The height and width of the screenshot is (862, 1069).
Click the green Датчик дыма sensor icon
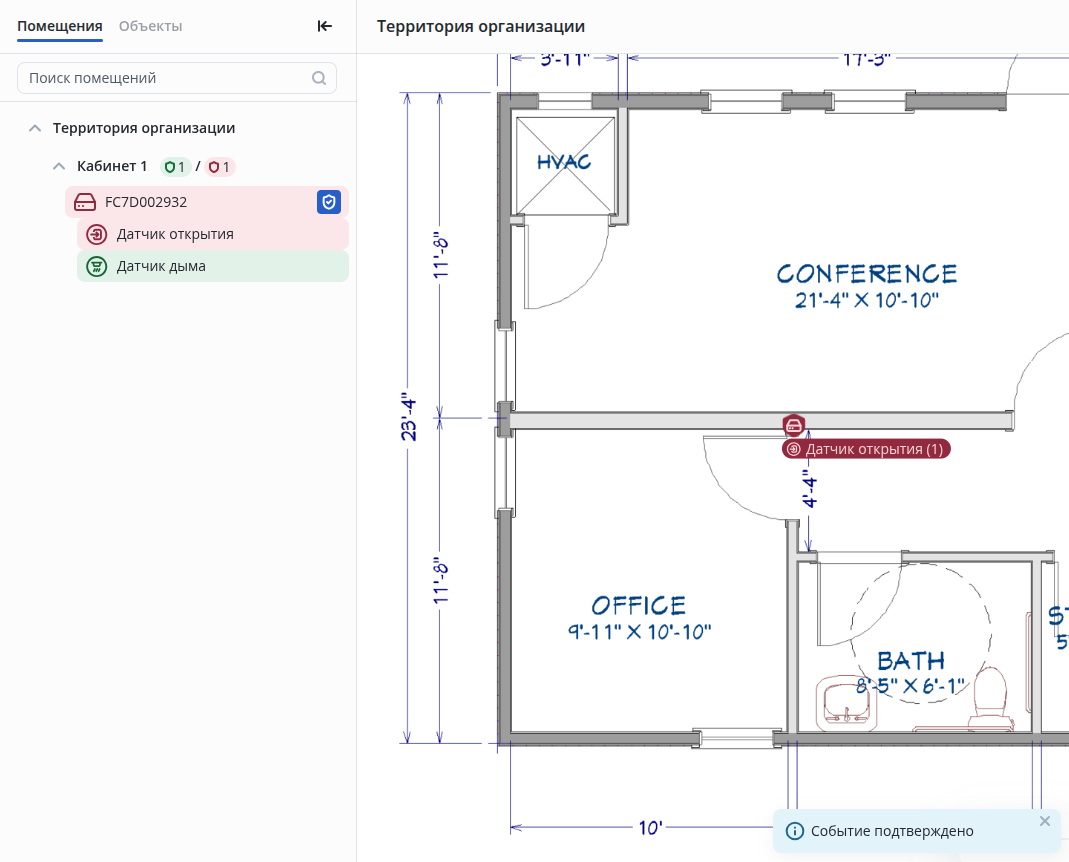pos(97,267)
